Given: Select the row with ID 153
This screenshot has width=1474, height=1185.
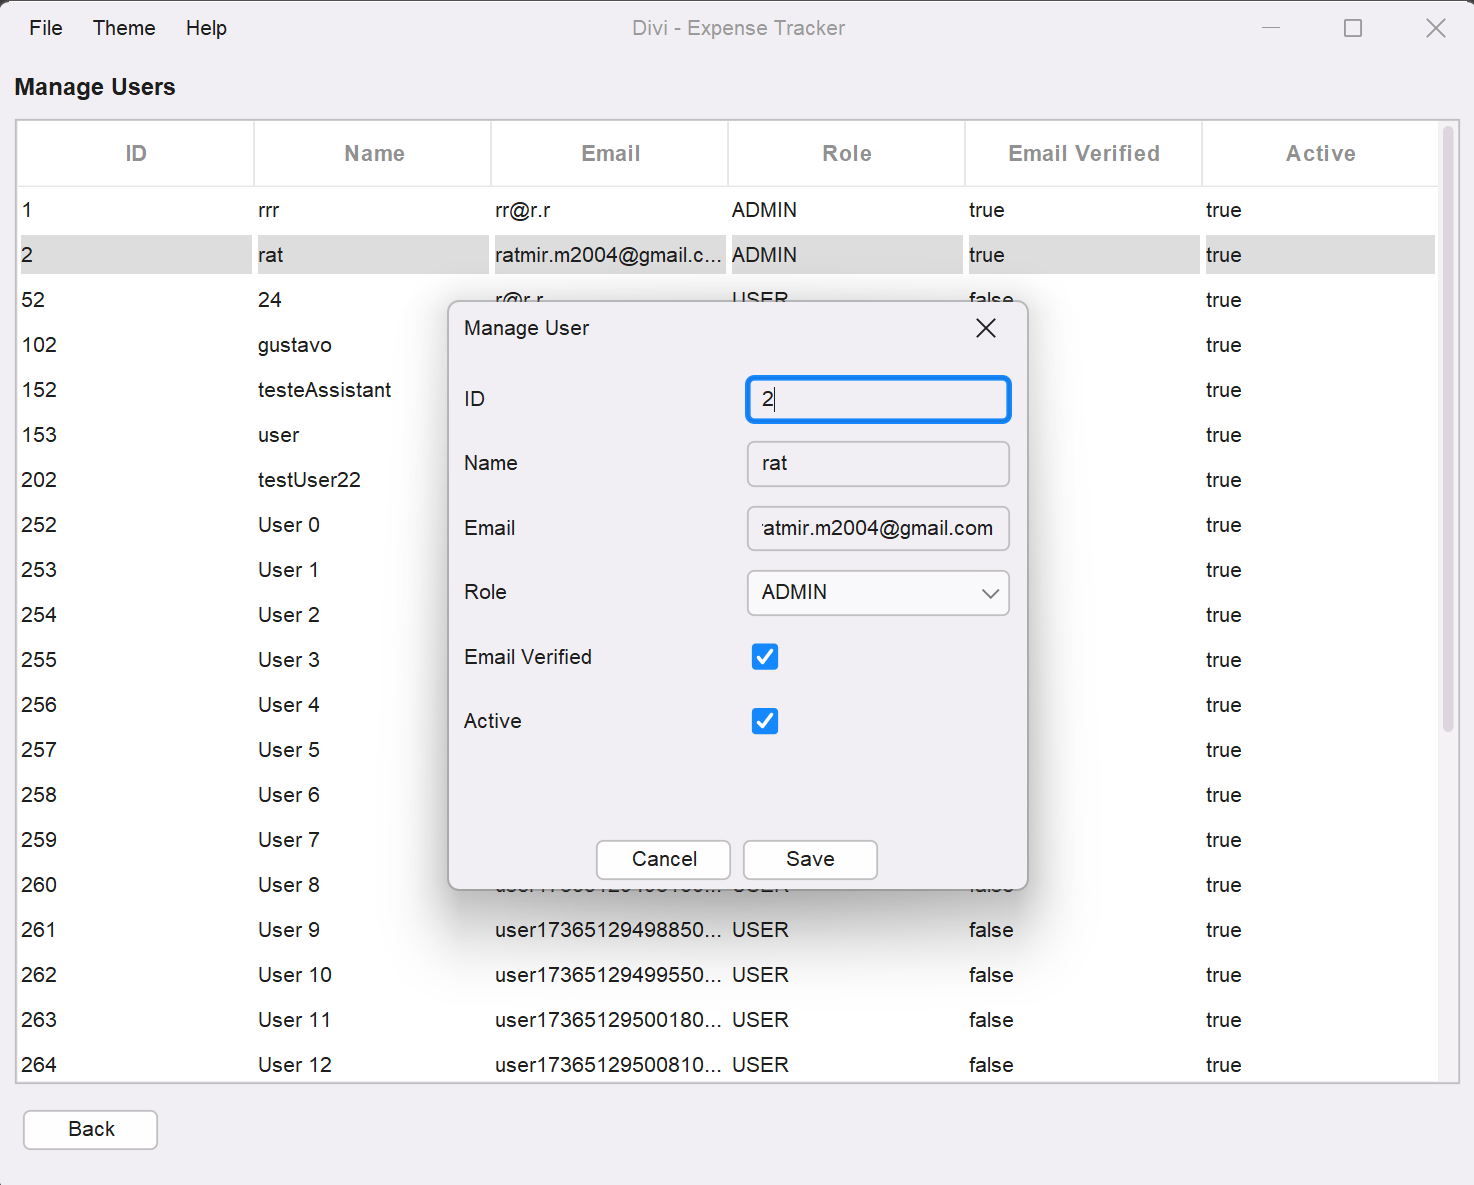Looking at the screenshot, I should point(232,435).
